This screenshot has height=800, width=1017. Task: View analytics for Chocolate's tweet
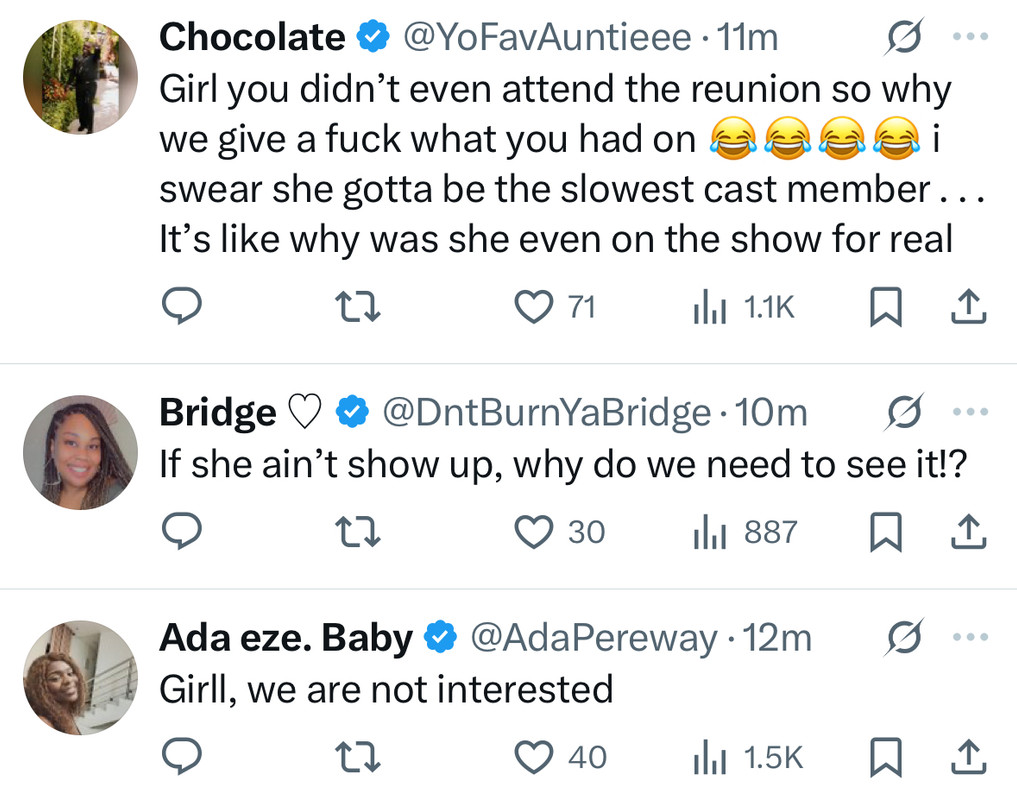[x=709, y=308]
